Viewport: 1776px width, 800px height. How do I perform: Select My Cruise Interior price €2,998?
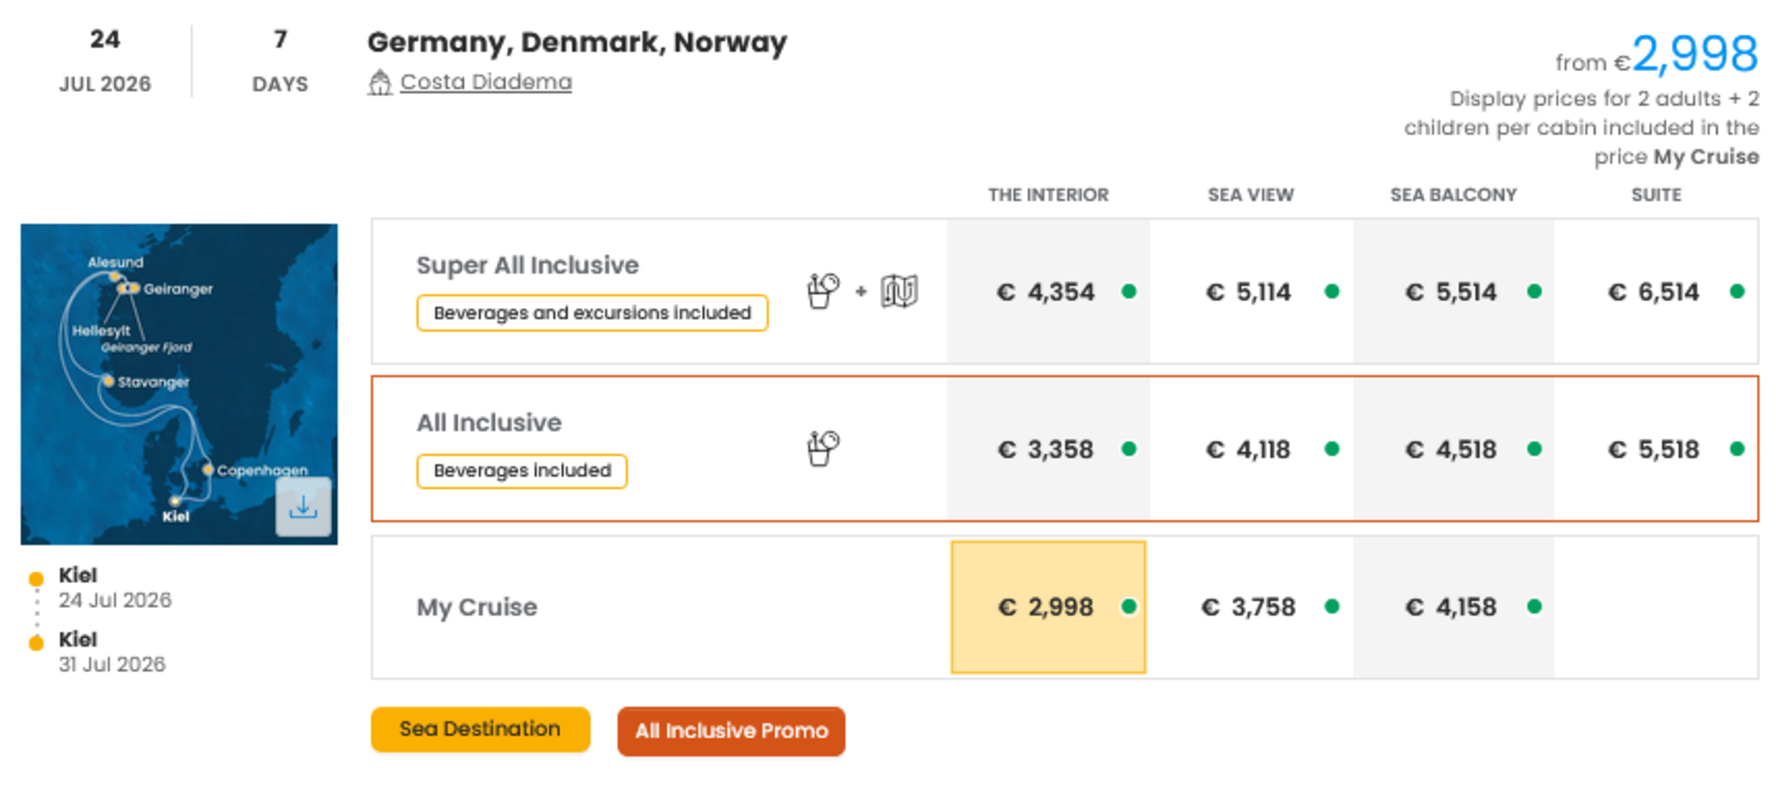(1046, 607)
